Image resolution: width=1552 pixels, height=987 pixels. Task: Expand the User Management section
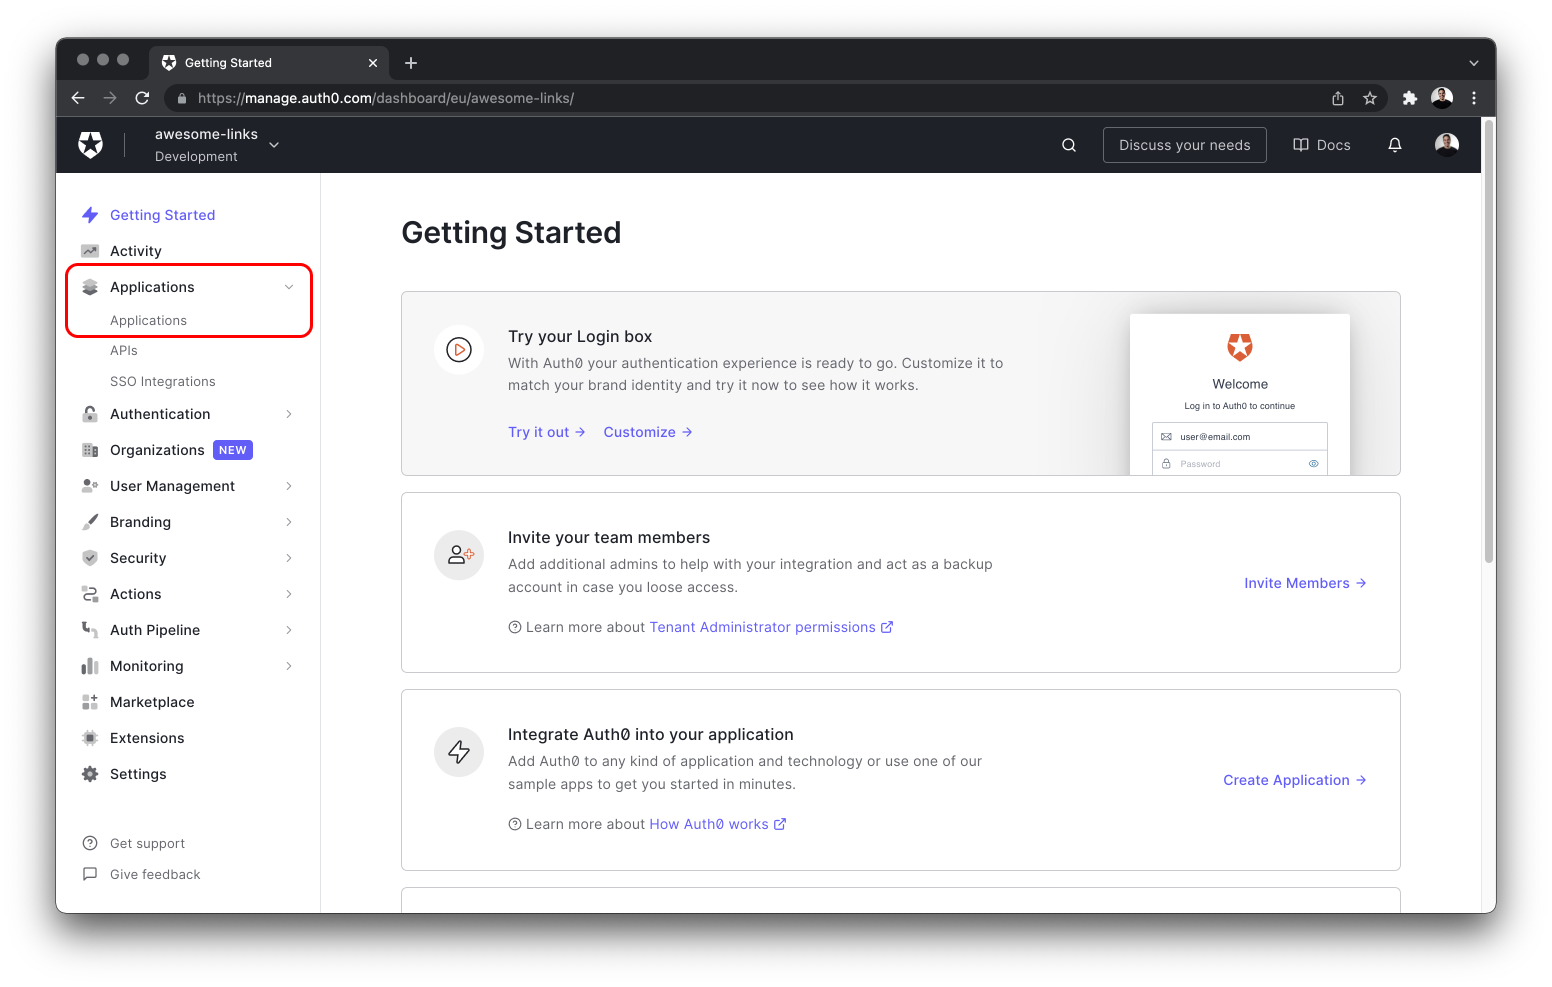[288, 485]
